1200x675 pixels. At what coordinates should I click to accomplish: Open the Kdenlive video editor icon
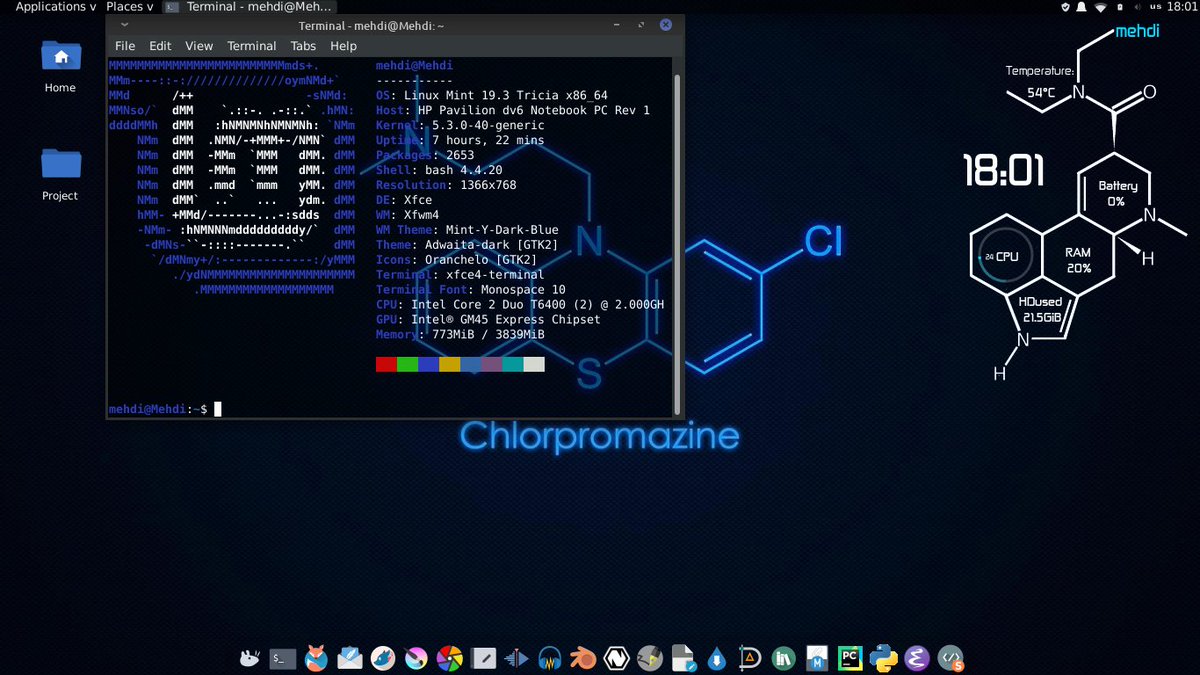point(516,658)
